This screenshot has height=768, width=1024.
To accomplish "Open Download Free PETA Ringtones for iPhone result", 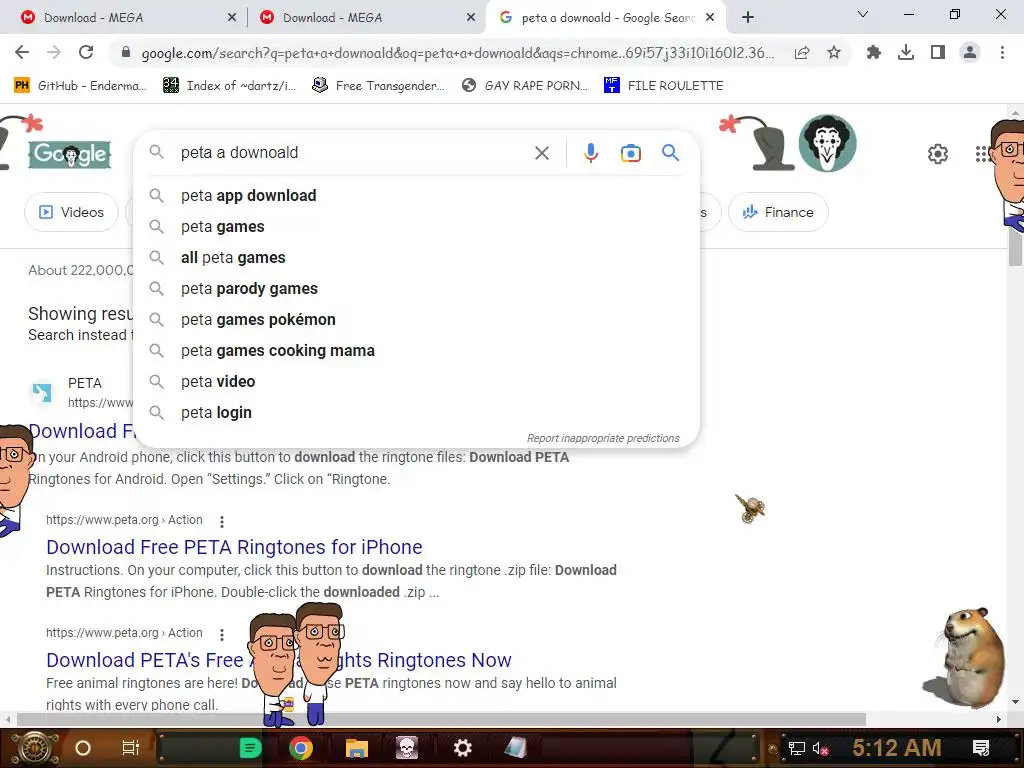I will coord(234,547).
